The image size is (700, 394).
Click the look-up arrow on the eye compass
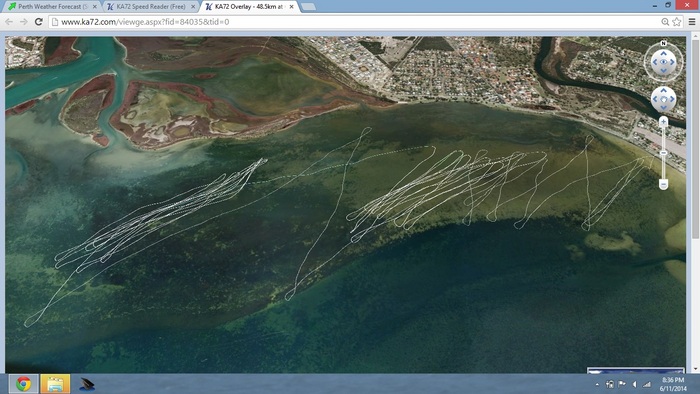pyautogui.click(x=663, y=54)
